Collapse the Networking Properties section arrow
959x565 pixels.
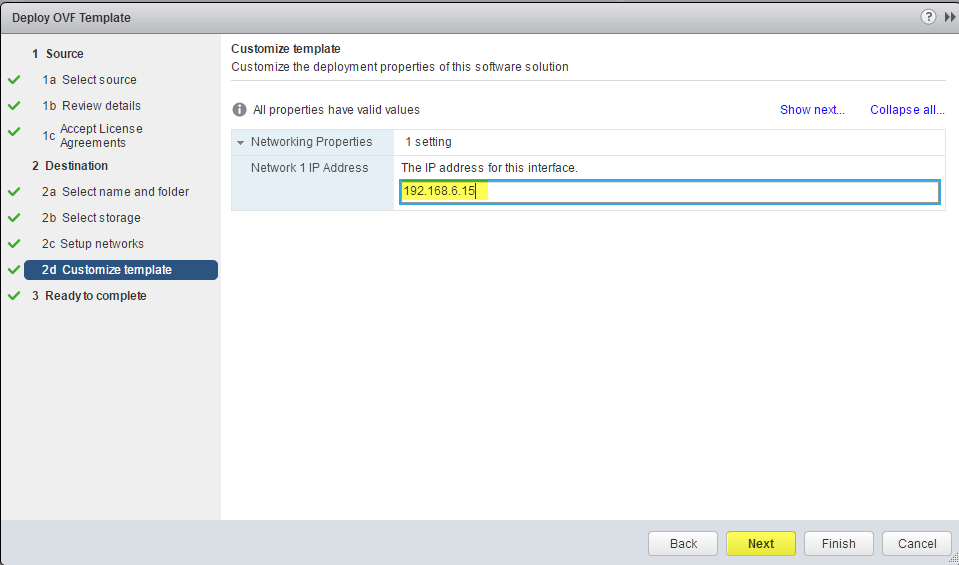(240, 142)
